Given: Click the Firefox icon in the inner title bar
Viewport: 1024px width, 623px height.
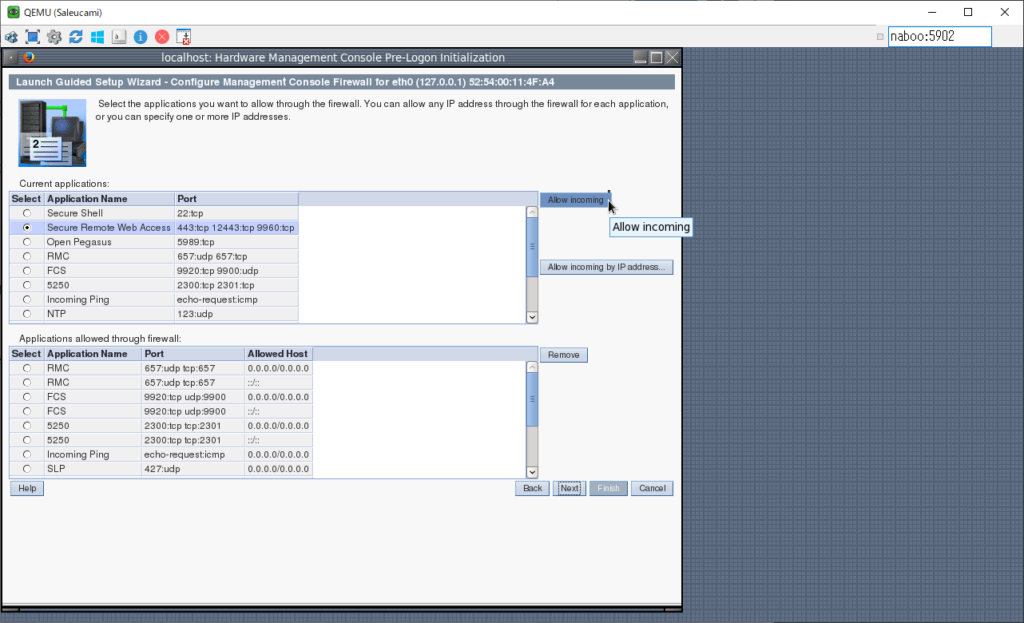Looking at the screenshot, I should click(29, 57).
